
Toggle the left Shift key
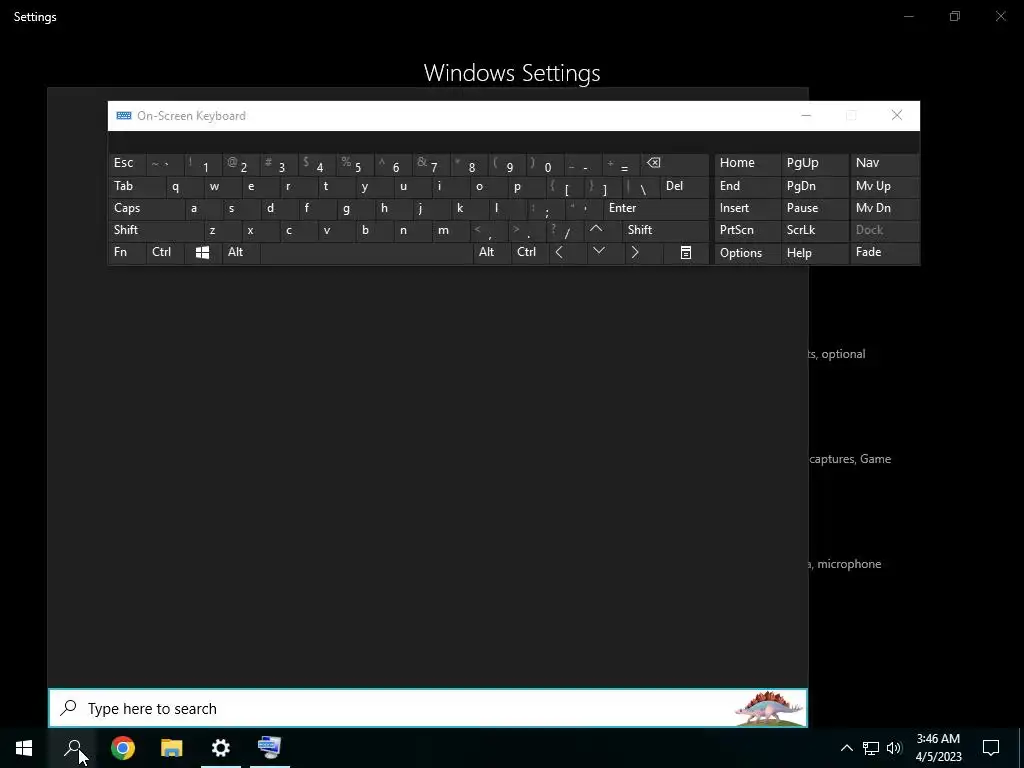click(x=155, y=231)
